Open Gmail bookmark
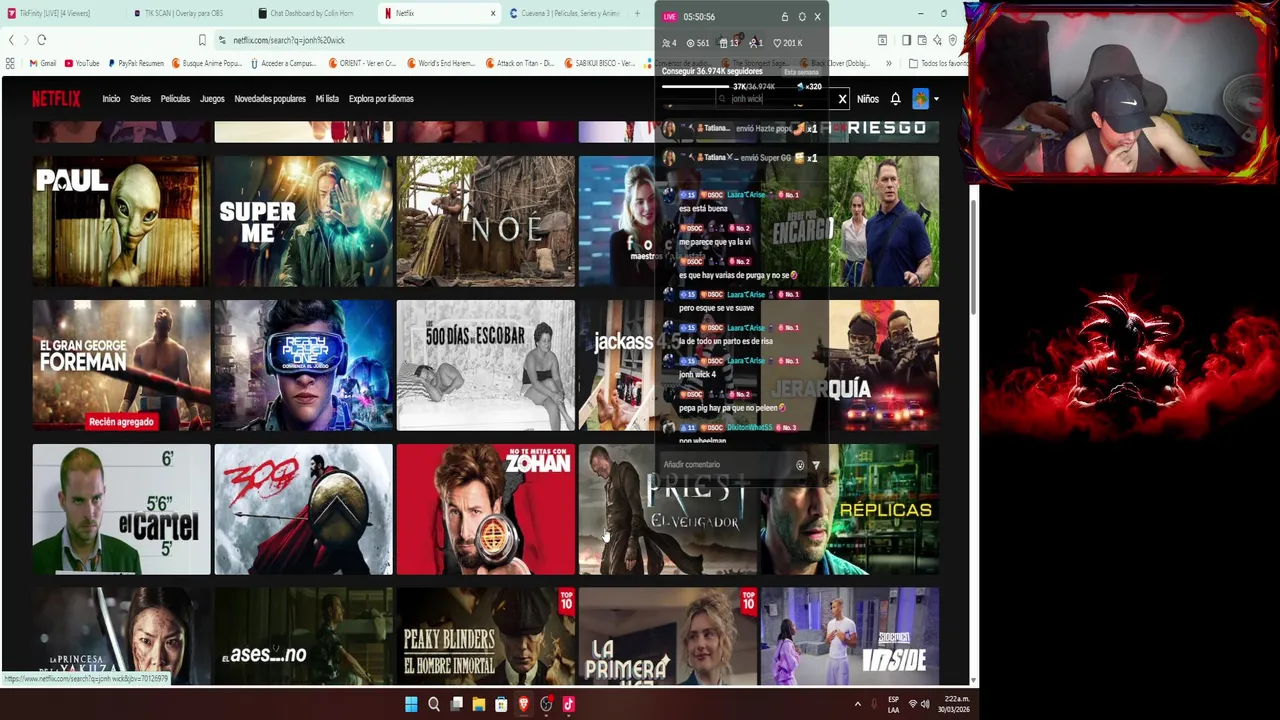1280x720 pixels. tap(42, 63)
